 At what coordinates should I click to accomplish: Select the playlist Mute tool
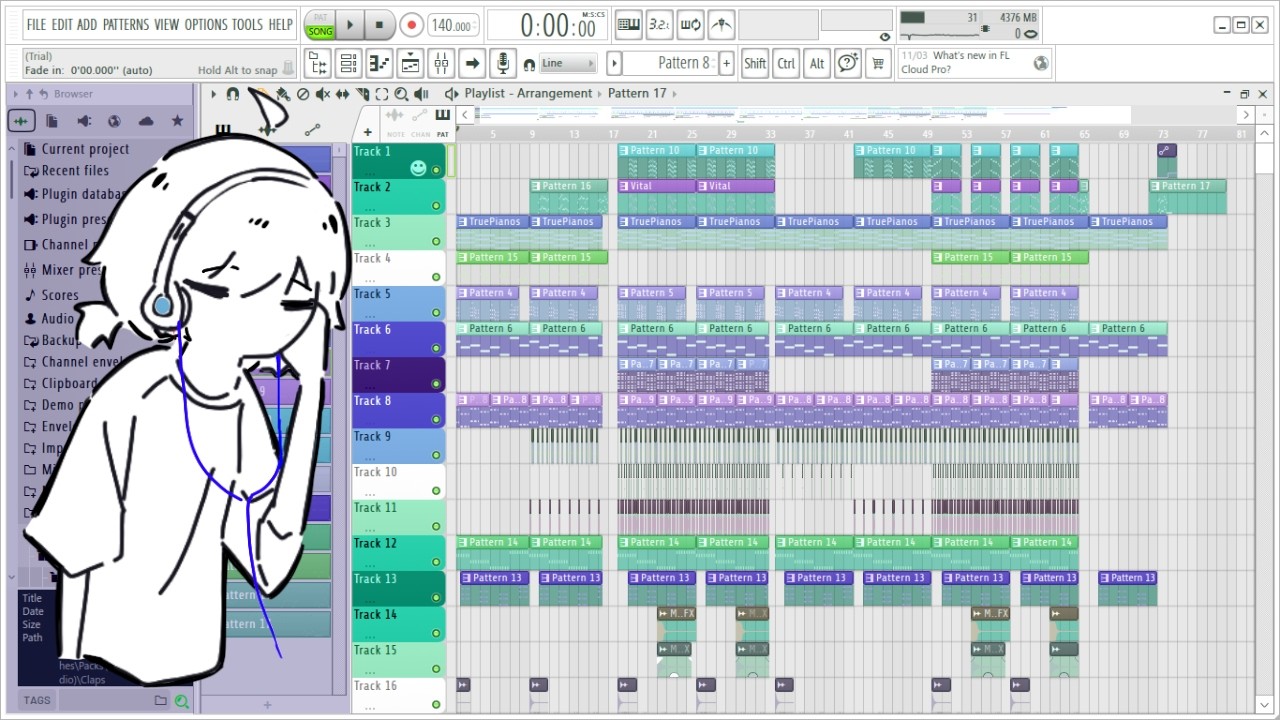coord(322,94)
